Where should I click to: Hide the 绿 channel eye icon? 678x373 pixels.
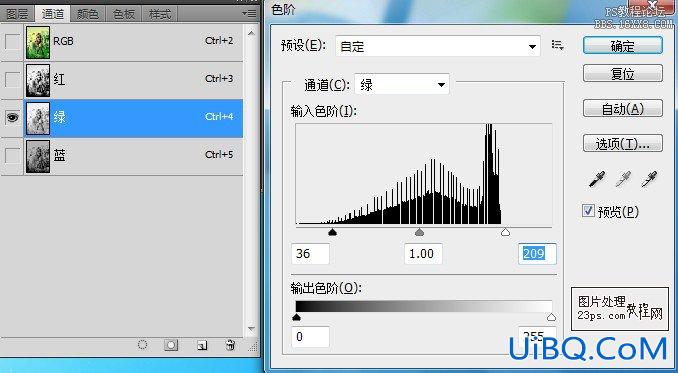[x=12, y=118]
